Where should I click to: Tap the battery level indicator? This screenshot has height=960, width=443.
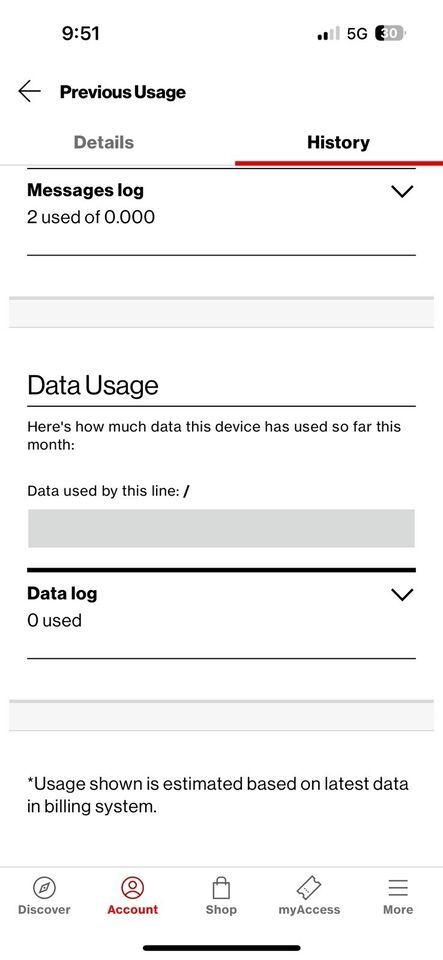[x=390, y=34]
